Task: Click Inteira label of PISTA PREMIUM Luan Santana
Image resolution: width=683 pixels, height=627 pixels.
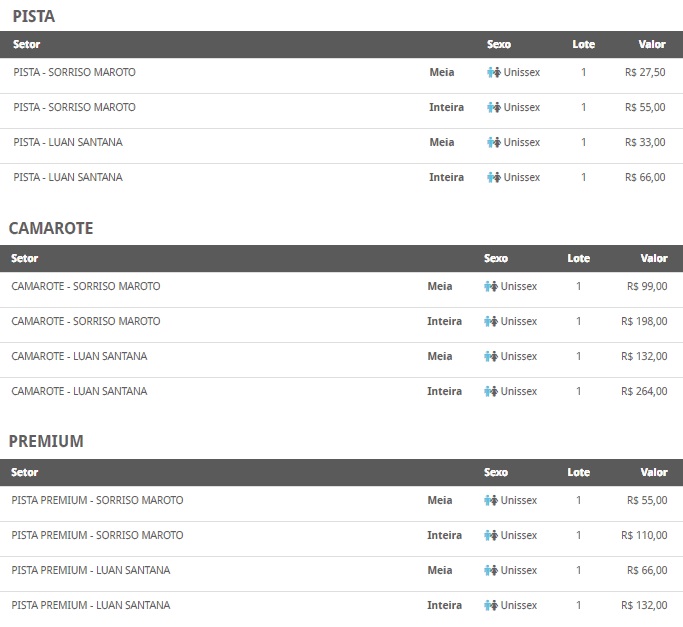Action: pos(444,605)
